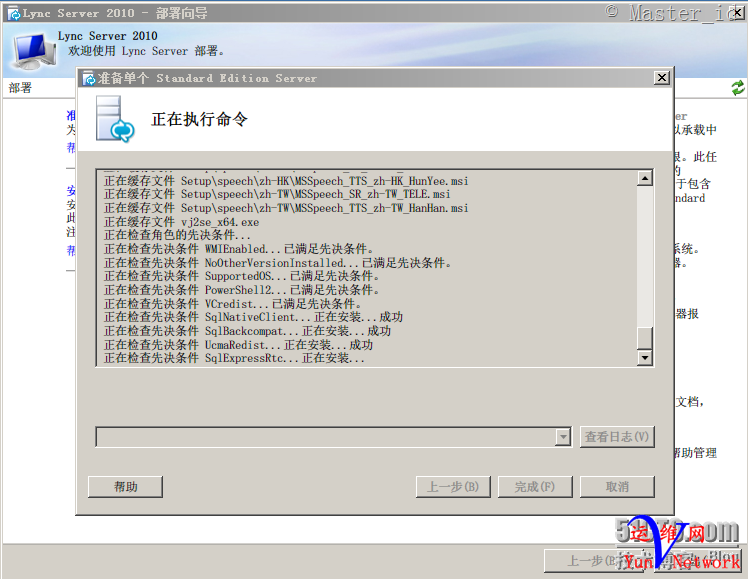Click the VCredist prerequisite log line
The image size is (748, 579).
tap(233, 304)
